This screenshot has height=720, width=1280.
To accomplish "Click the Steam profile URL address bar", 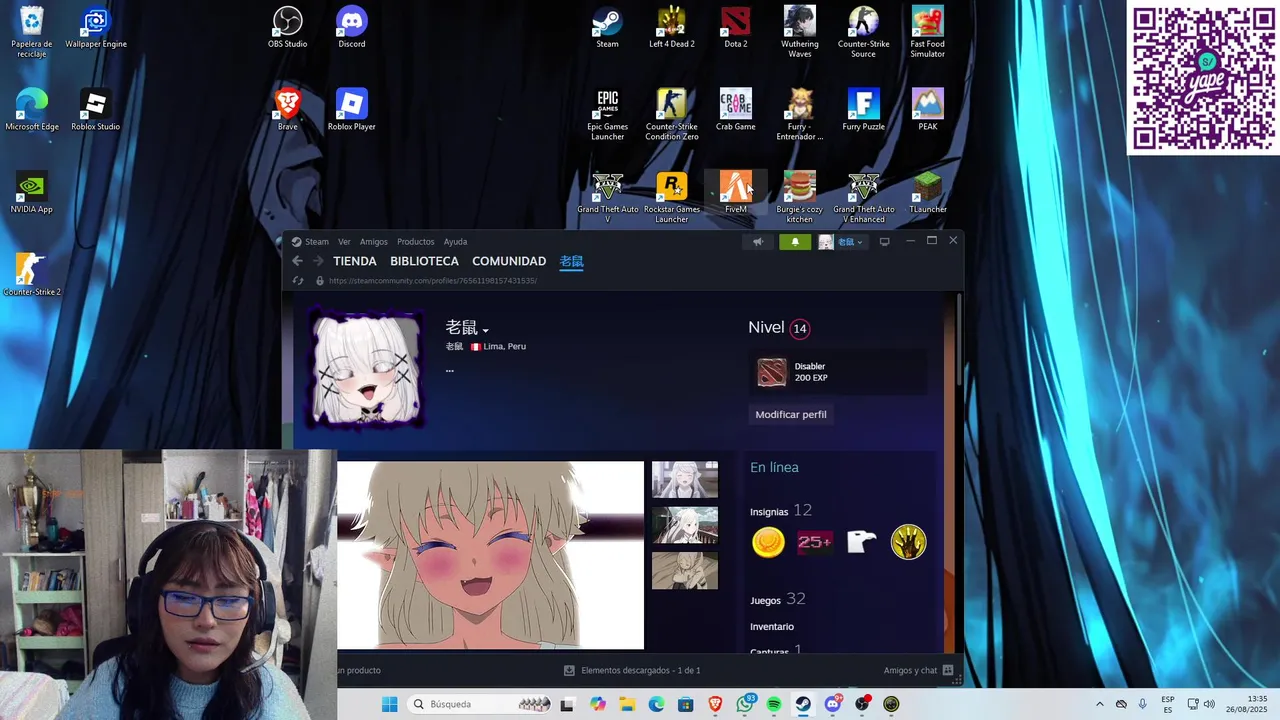I will 433,281.
